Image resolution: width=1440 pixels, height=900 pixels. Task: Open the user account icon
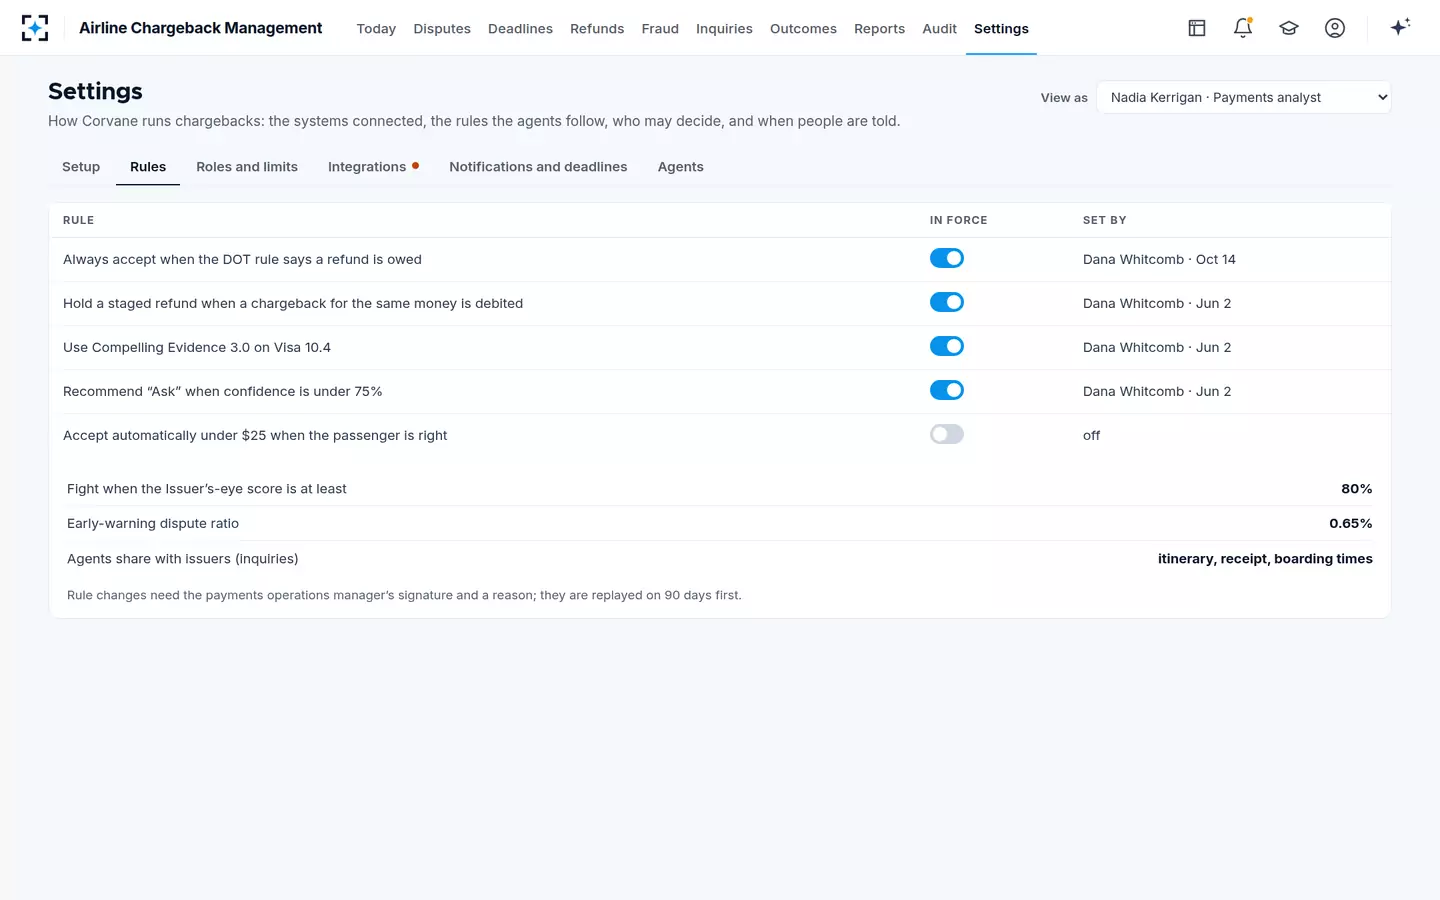(x=1335, y=28)
